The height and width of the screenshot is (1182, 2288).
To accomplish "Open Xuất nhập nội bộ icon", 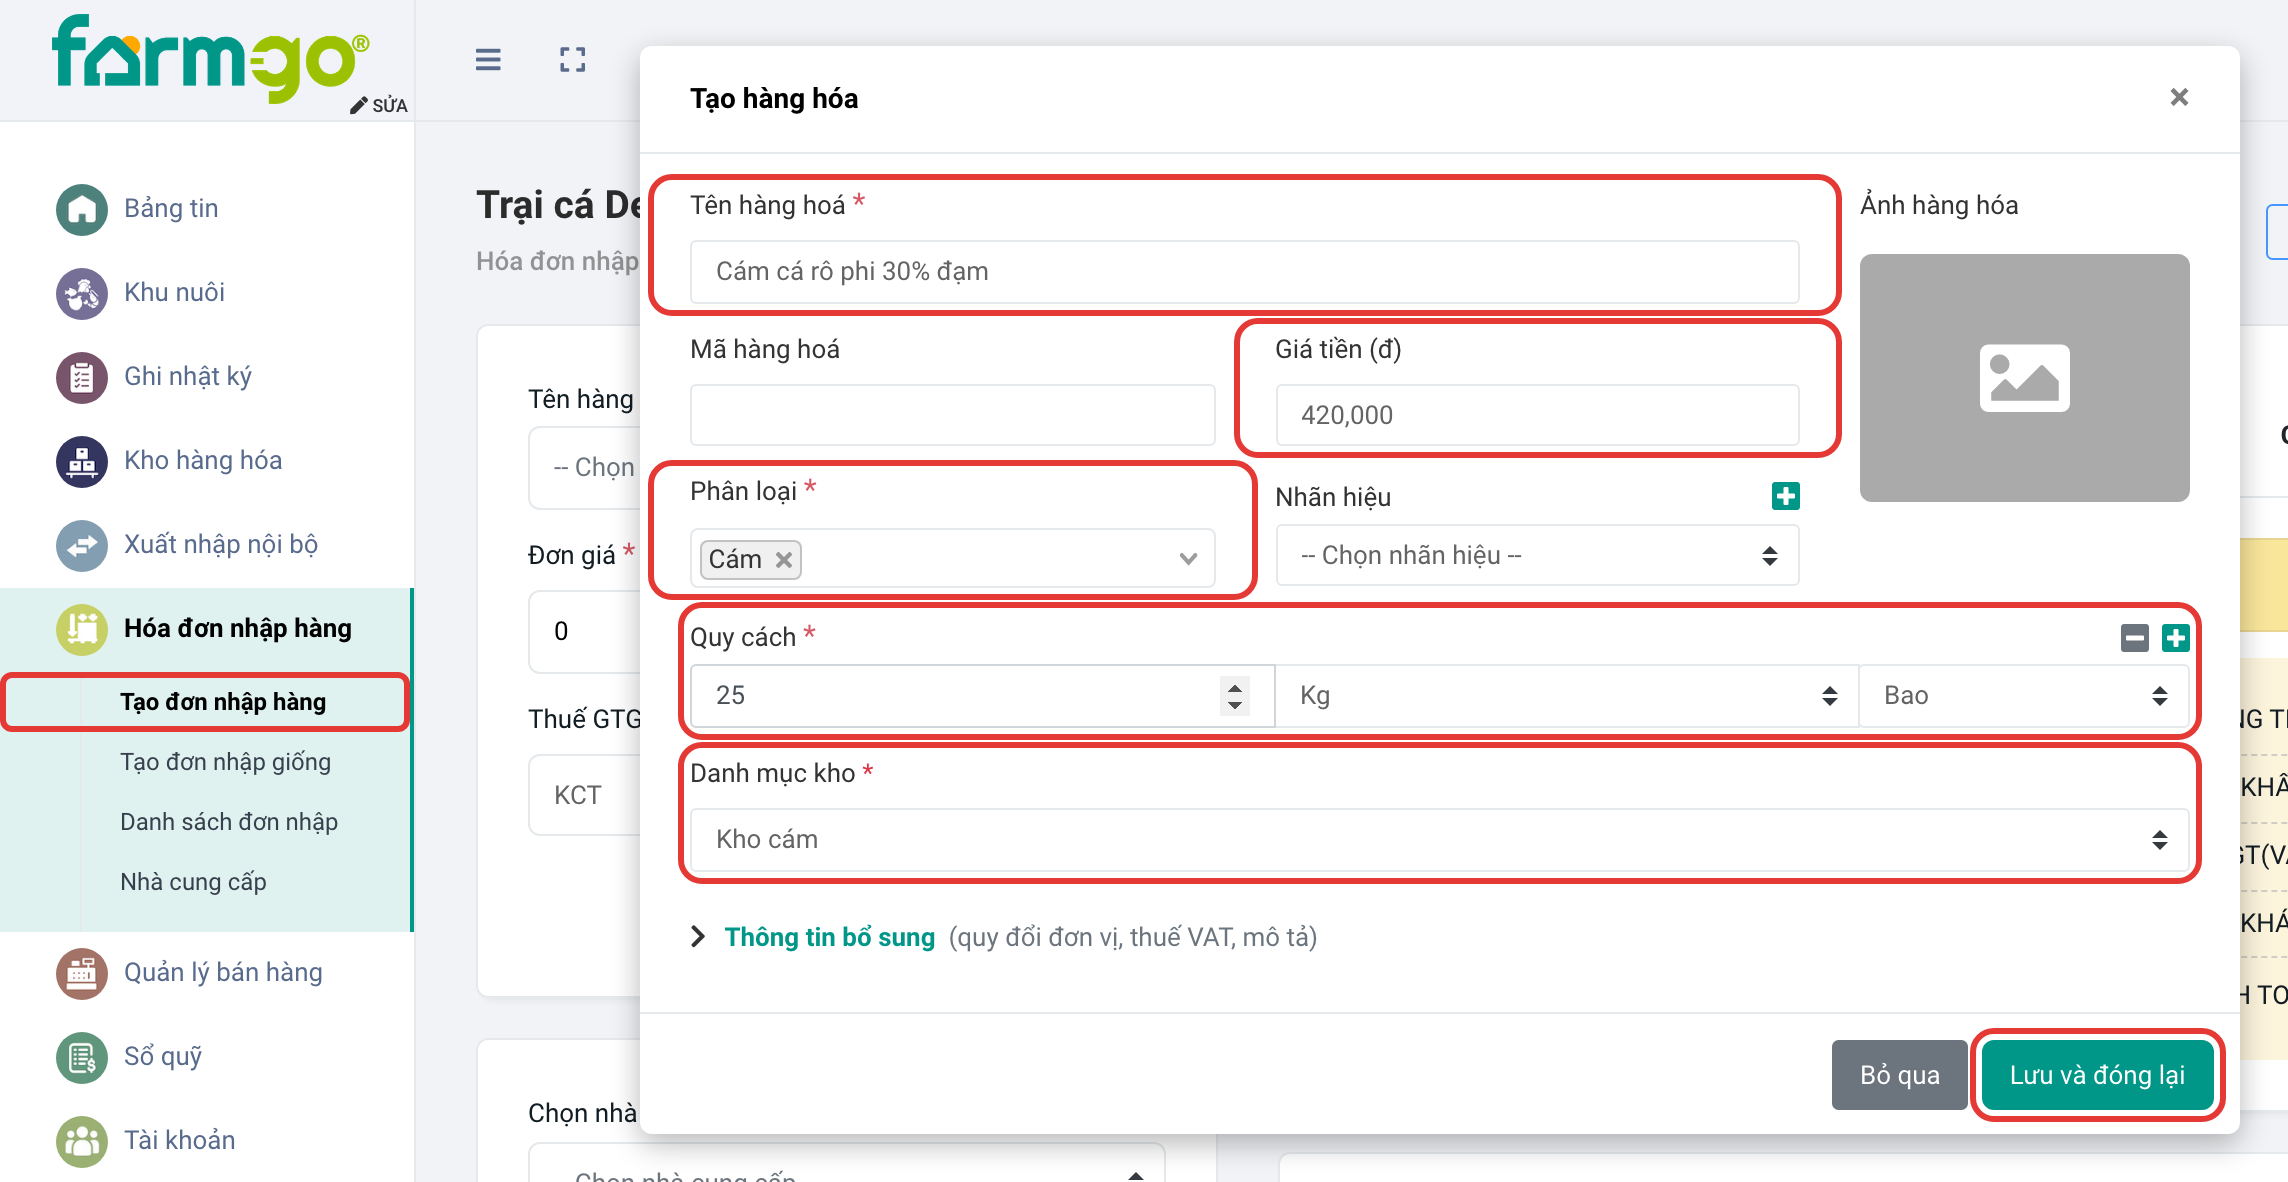I will (x=82, y=545).
